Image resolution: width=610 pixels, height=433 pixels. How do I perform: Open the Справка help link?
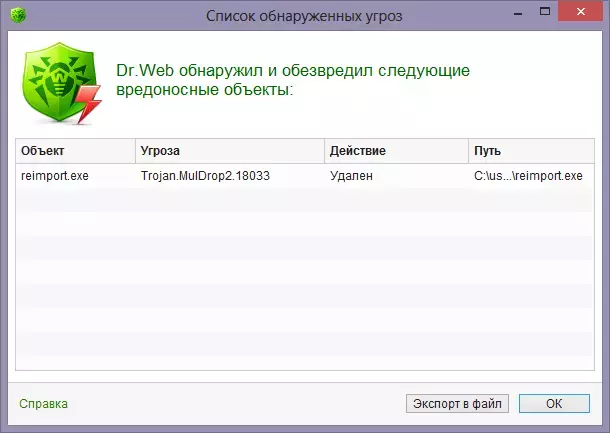tap(43, 404)
